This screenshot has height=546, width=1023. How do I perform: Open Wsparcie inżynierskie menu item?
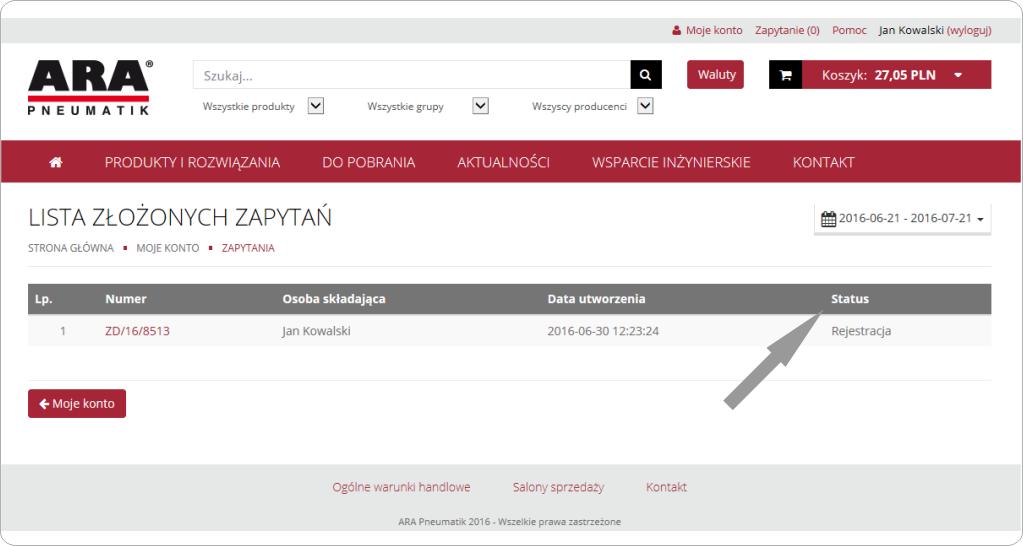tap(671, 162)
